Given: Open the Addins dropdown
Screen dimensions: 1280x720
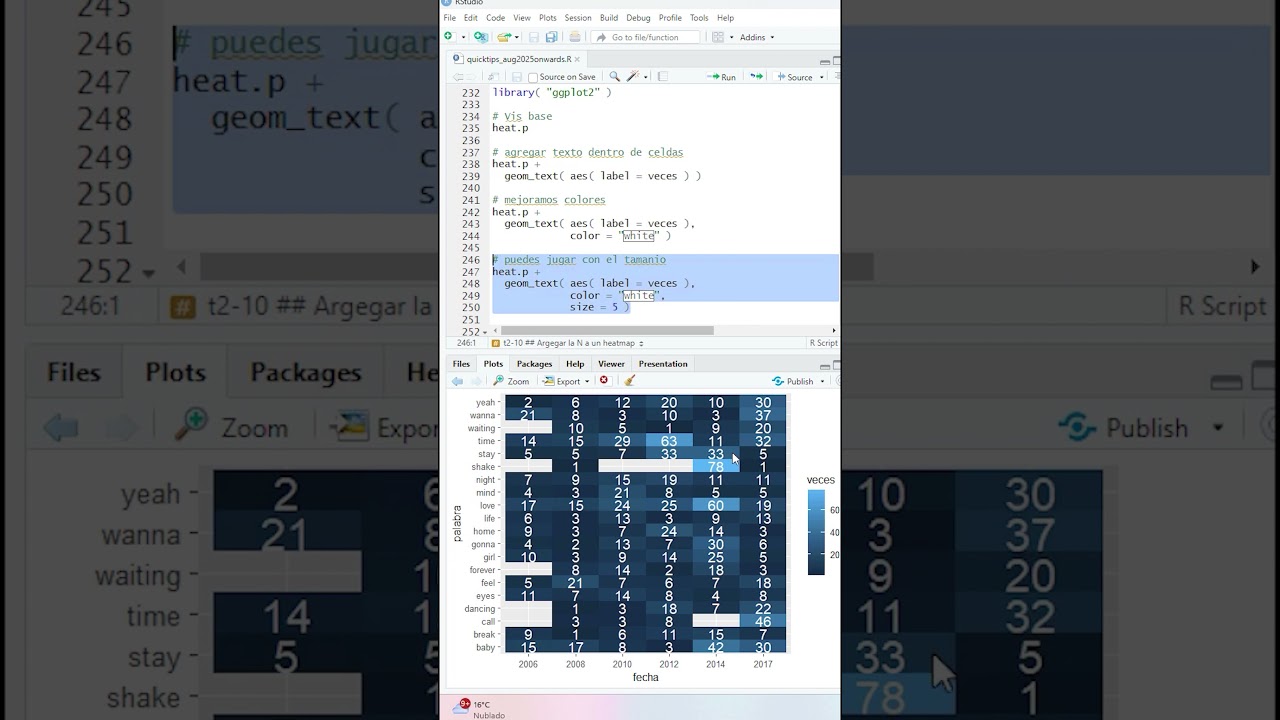Looking at the screenshot, I should [756, 37].
